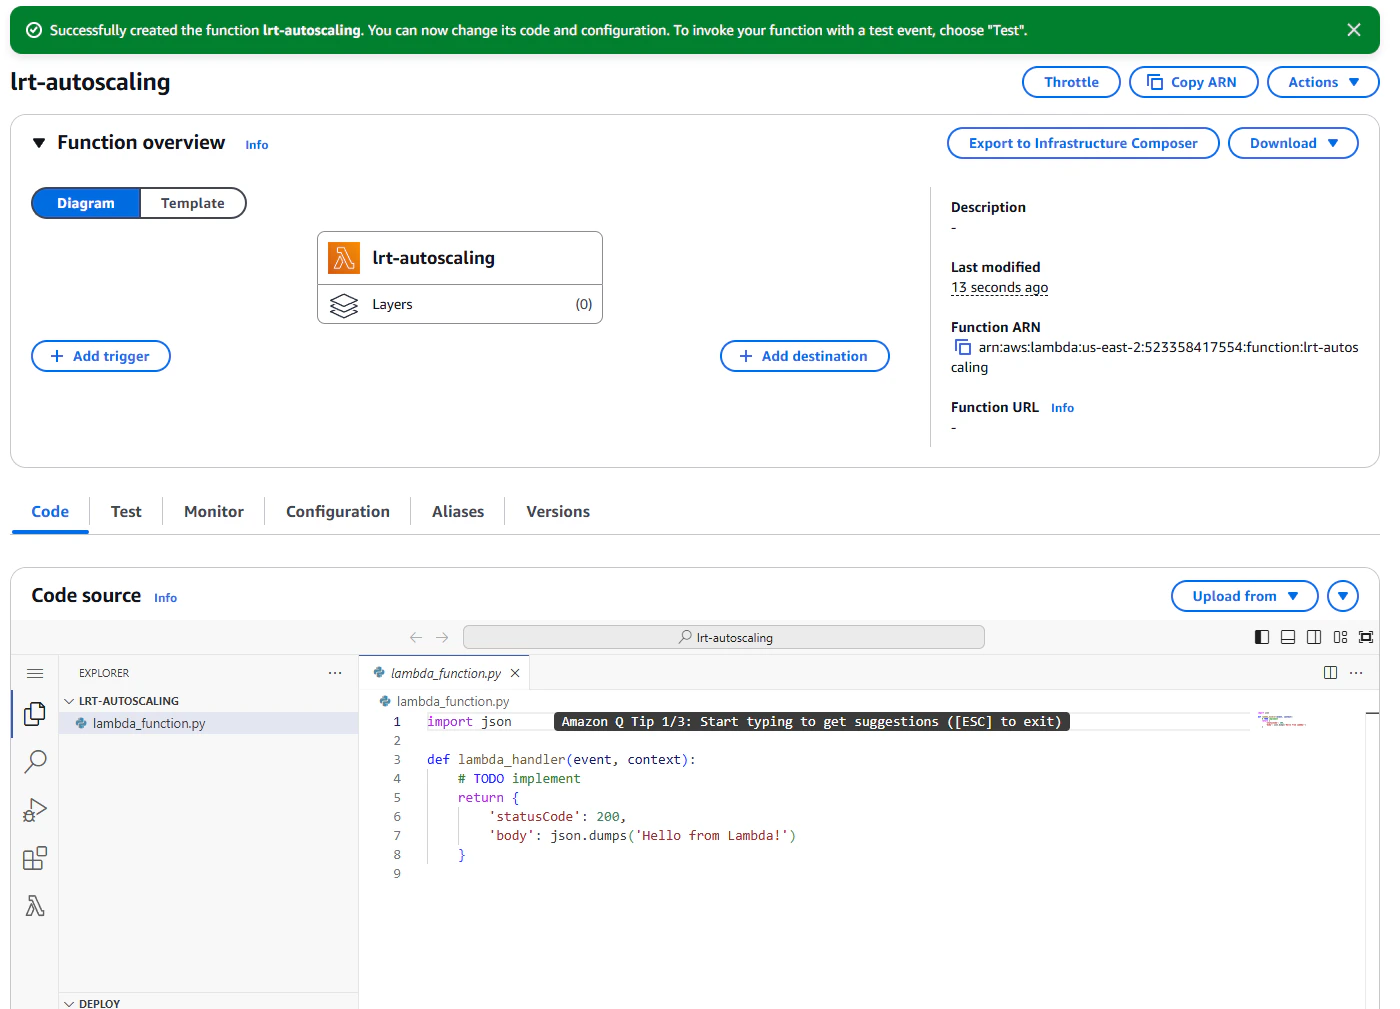Open the Explorer view icon
Screen dimensions: 1400x1009
click(35, 714)
